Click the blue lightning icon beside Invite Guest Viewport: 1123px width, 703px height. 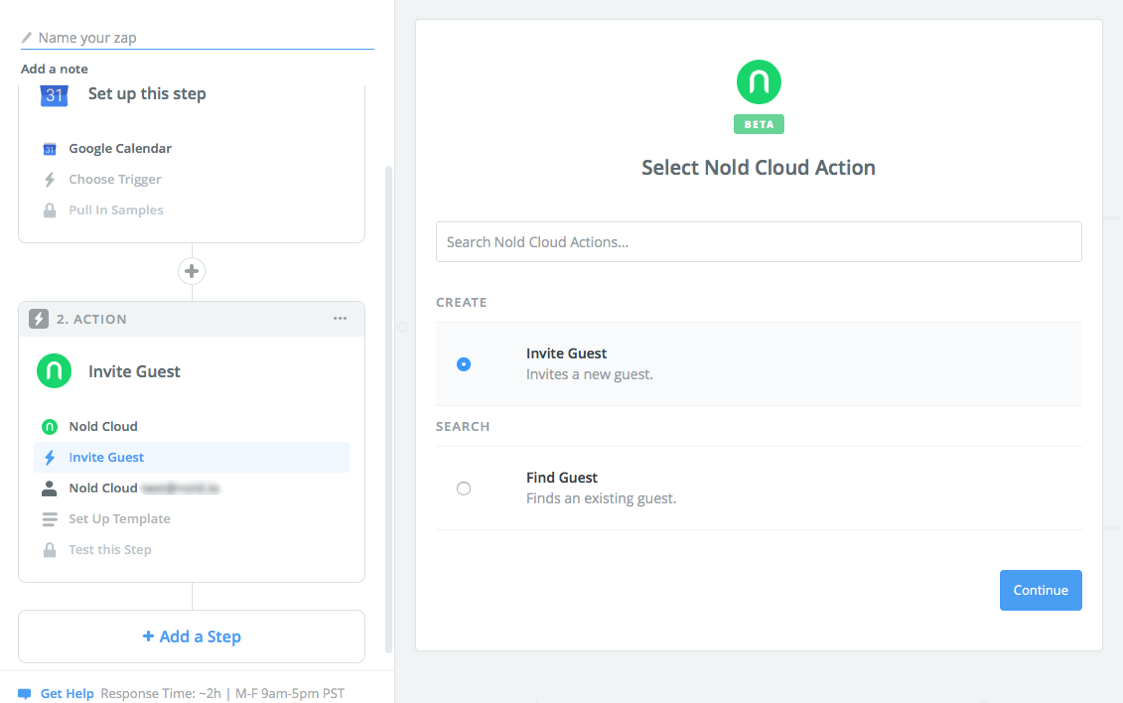coord(49,457)
